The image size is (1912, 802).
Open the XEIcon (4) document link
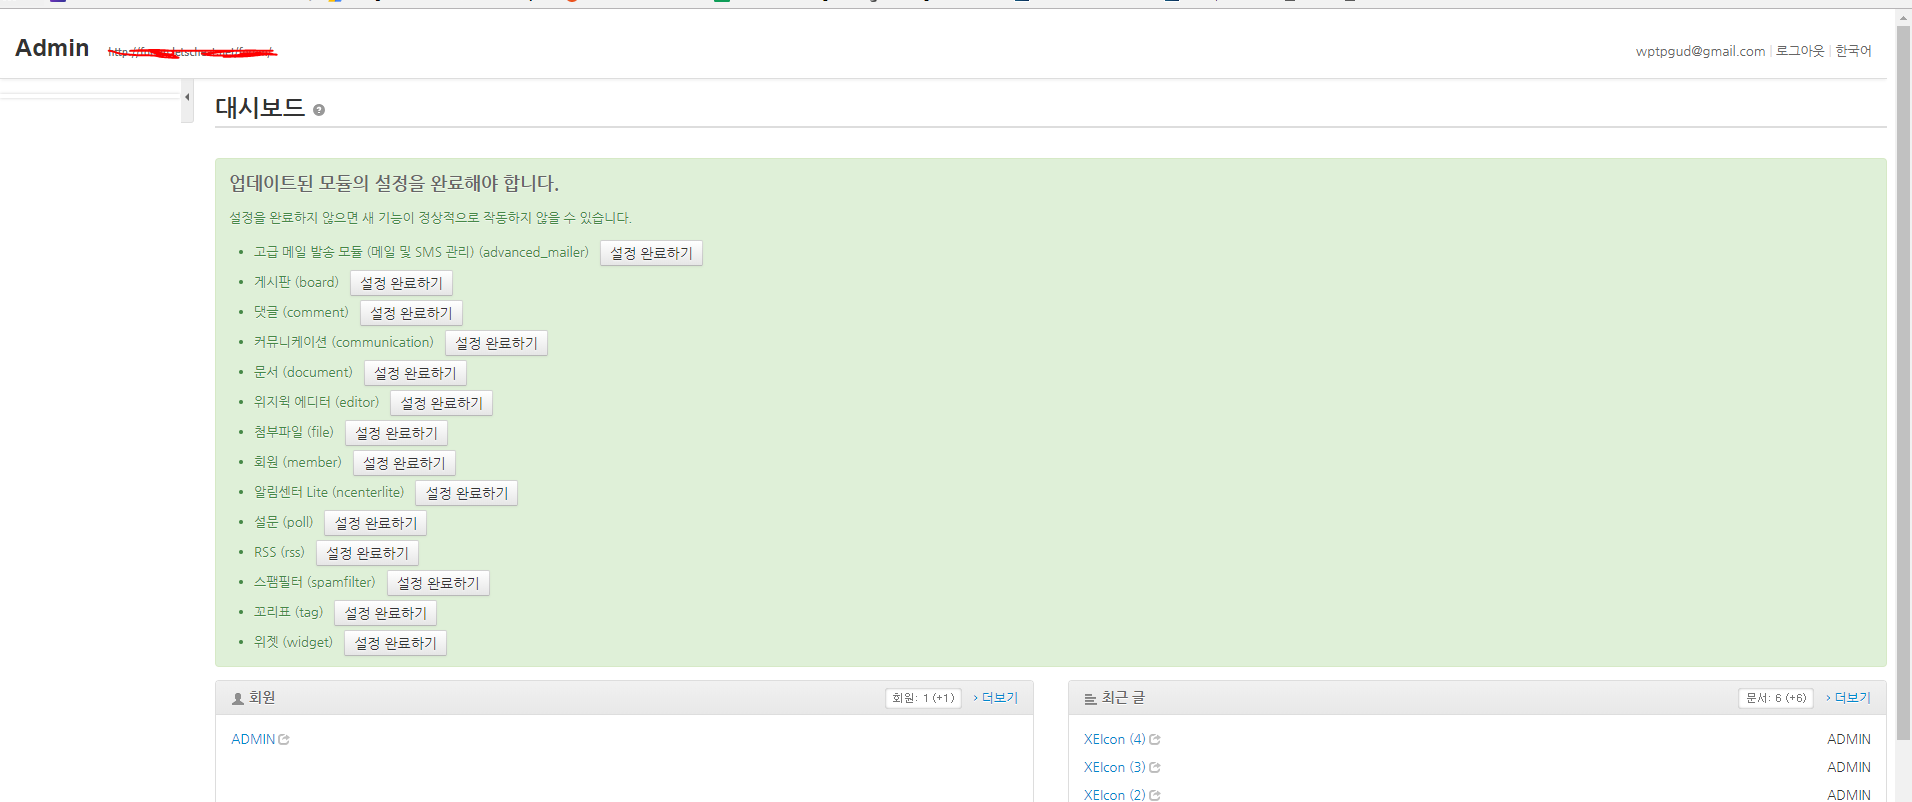click(1114, 740)
